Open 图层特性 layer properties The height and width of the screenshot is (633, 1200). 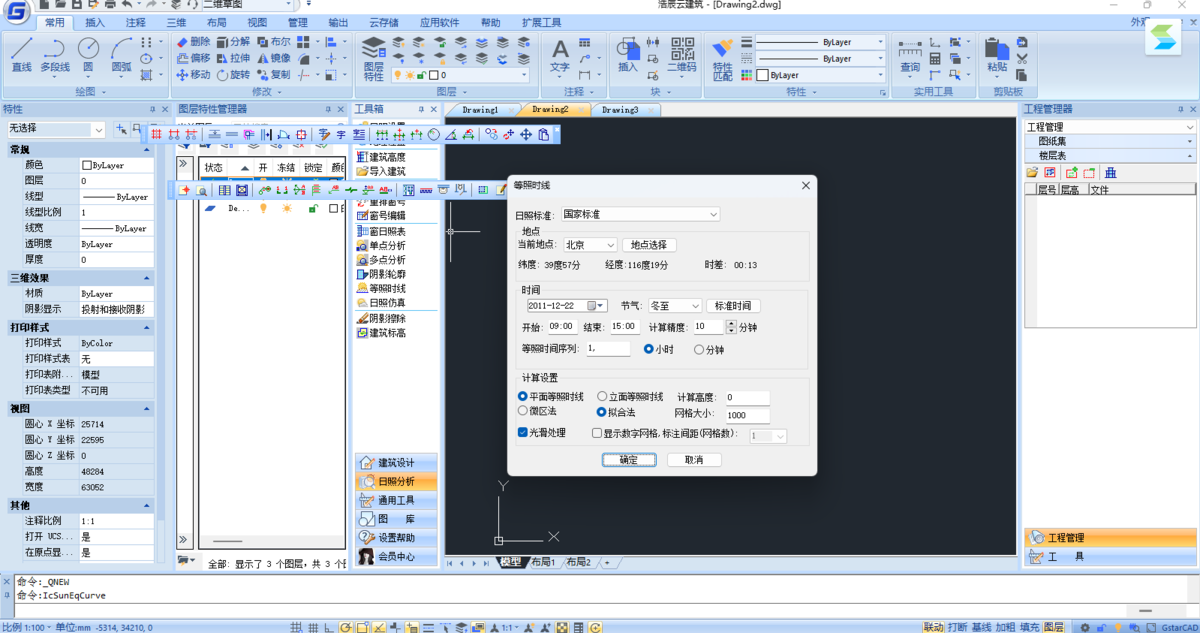(373, 58)
